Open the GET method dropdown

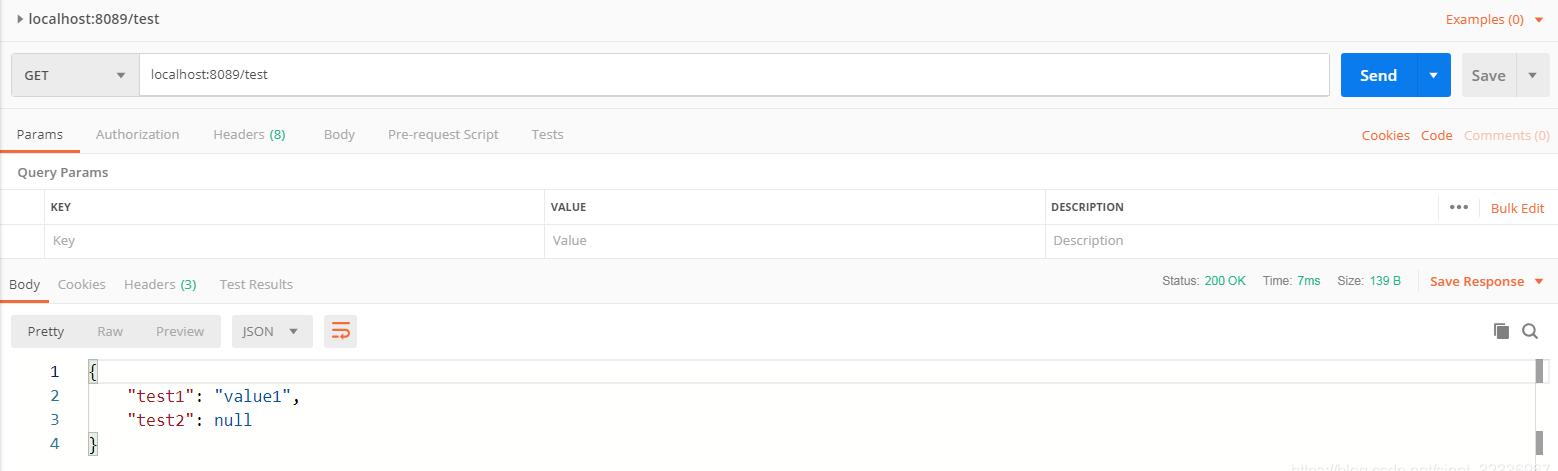coord(75,75)
